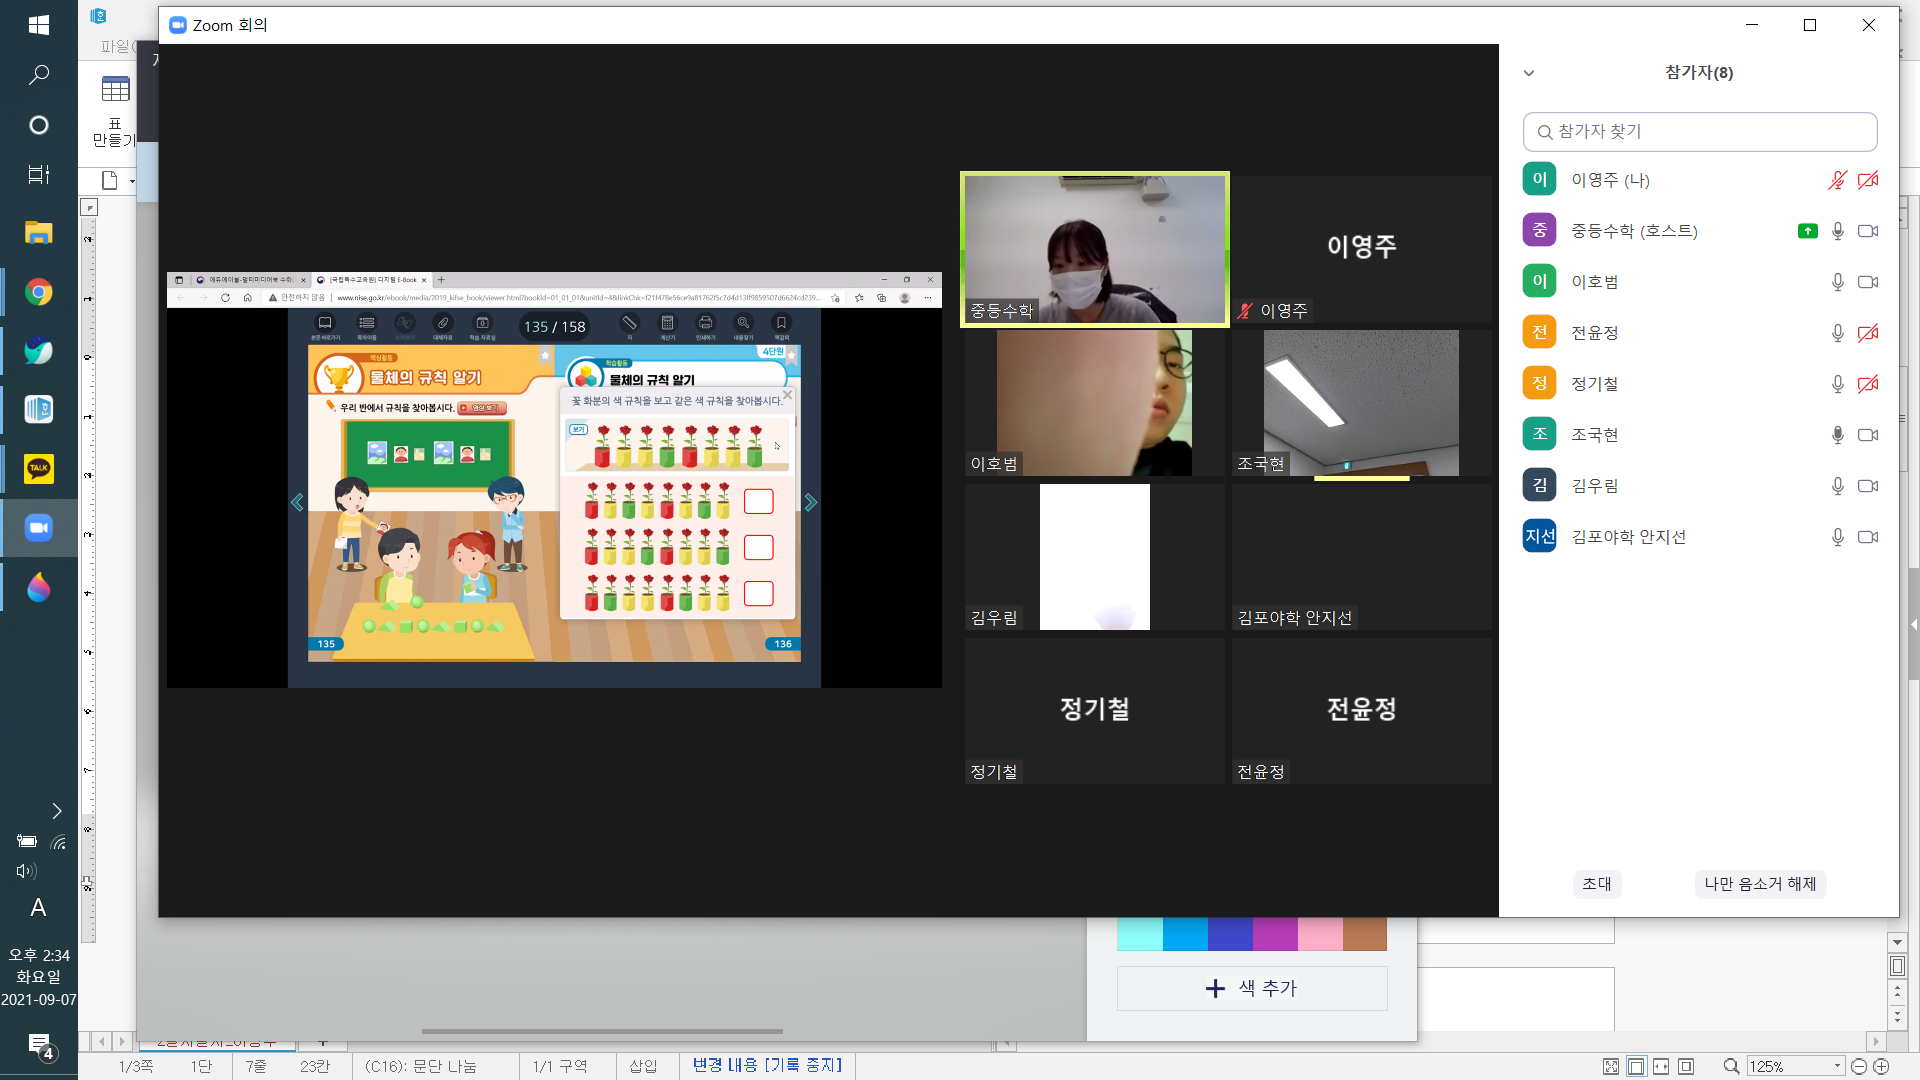Open the zoom percentage 125% dropdown
Screen dimensions: 1920x1080
click(x=1837, y=1066)
